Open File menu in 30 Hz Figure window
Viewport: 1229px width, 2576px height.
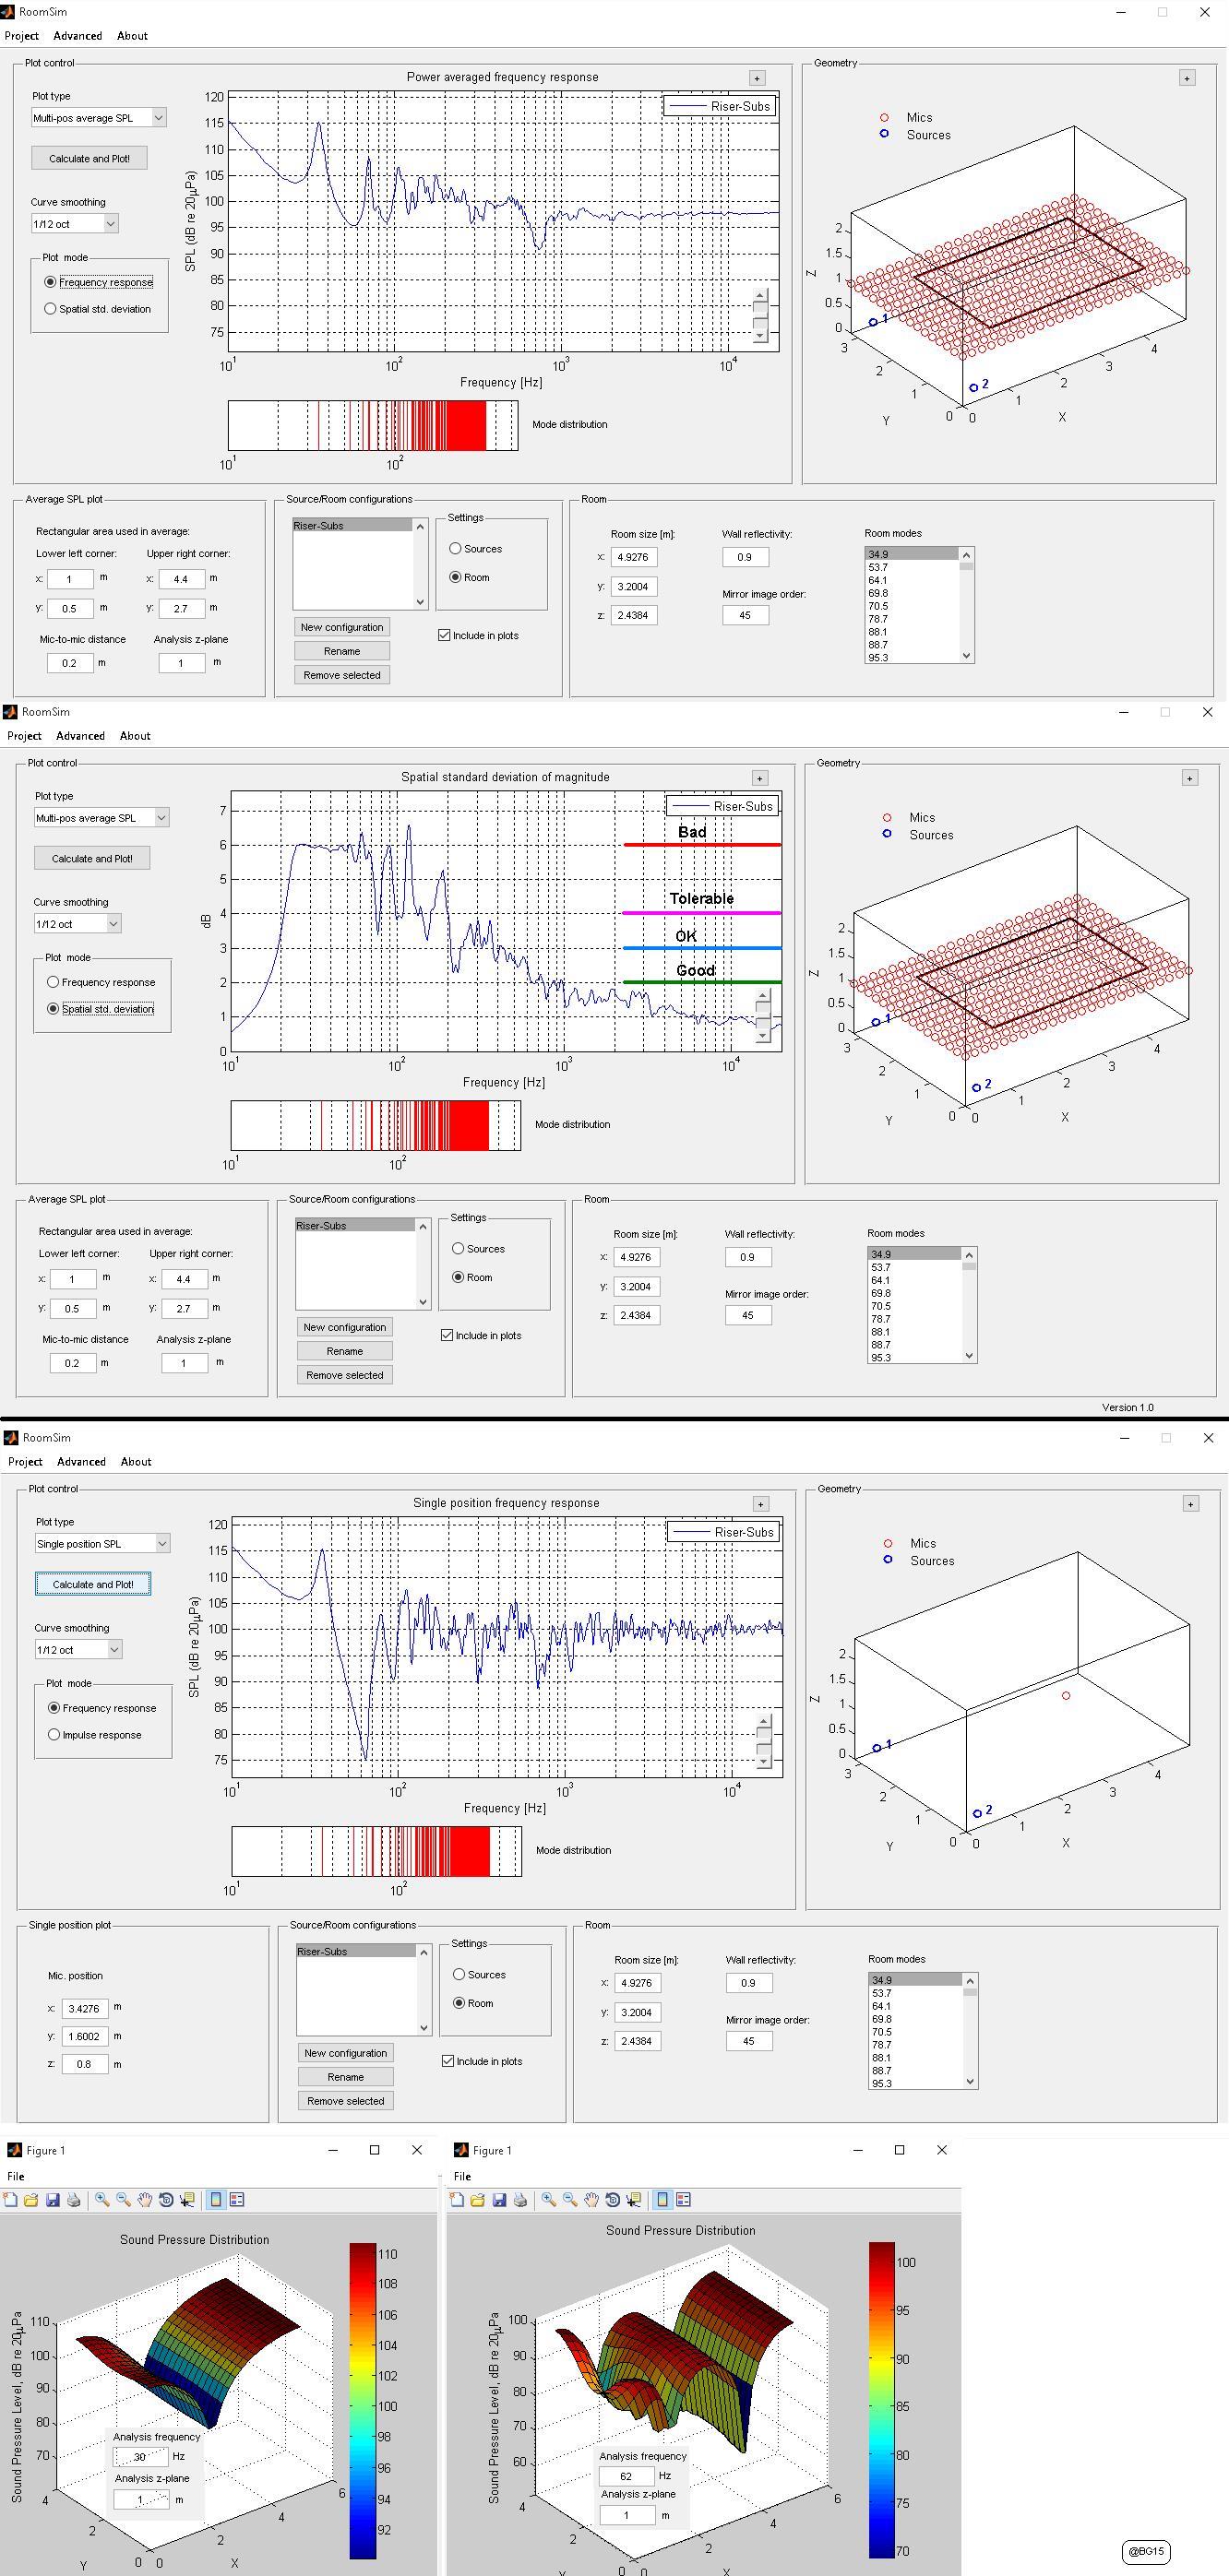(16, 2176)
